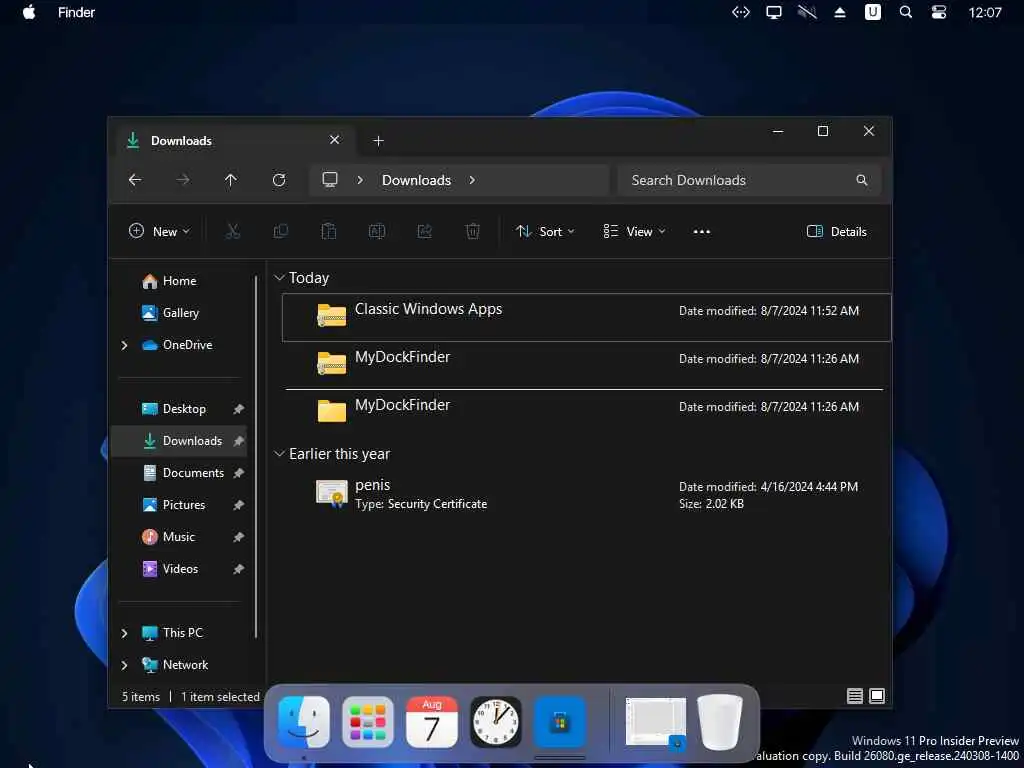
Task: Click chevron after Downloads in address bar
Action: tap(472, 180)
